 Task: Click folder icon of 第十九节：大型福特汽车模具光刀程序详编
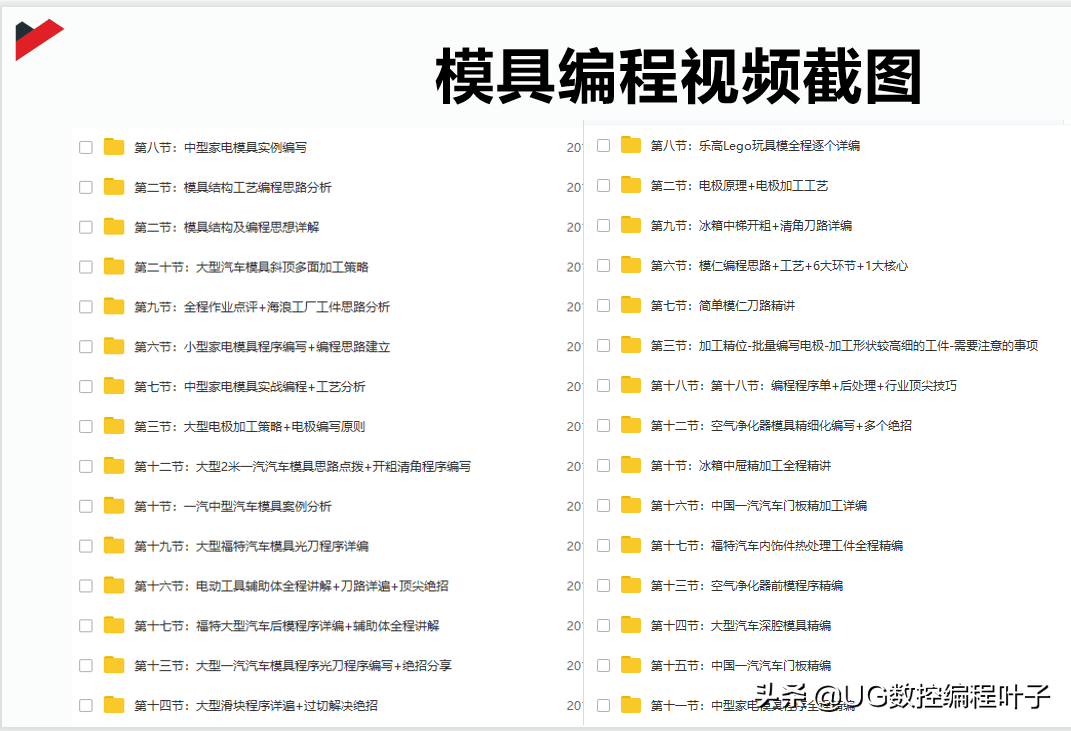(x=113, y=545)
